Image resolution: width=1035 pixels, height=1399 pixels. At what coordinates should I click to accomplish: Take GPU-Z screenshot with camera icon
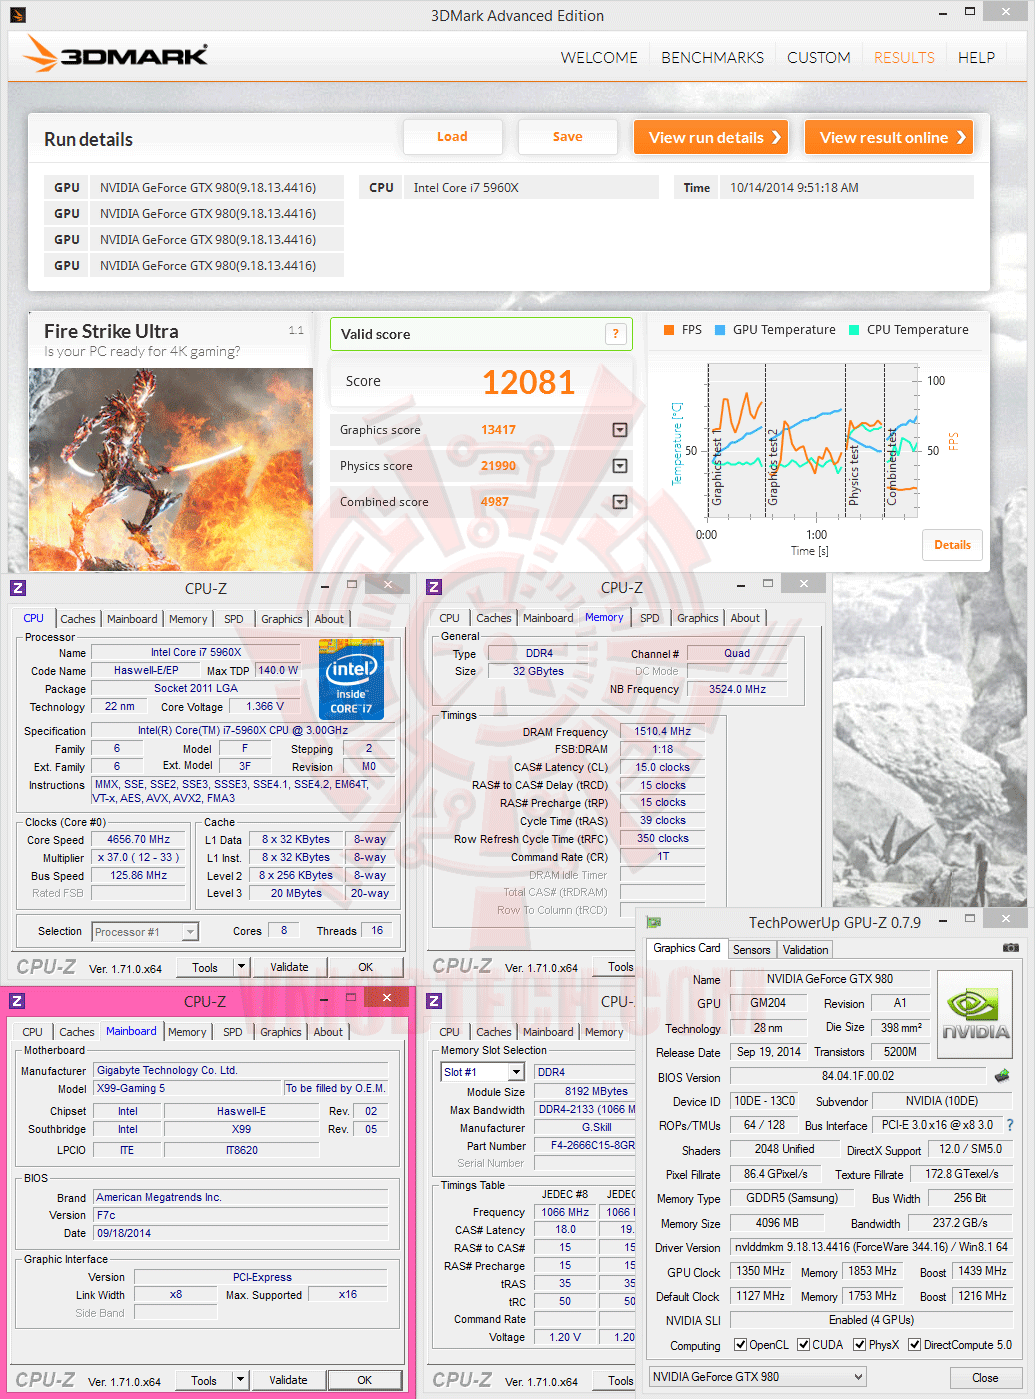coord(1011,947)
